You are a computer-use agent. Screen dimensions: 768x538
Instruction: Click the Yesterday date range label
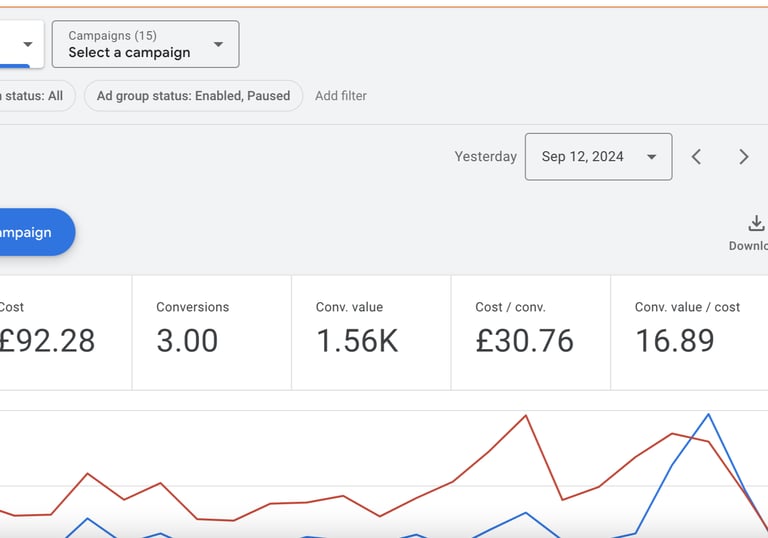tap(485, 157)
